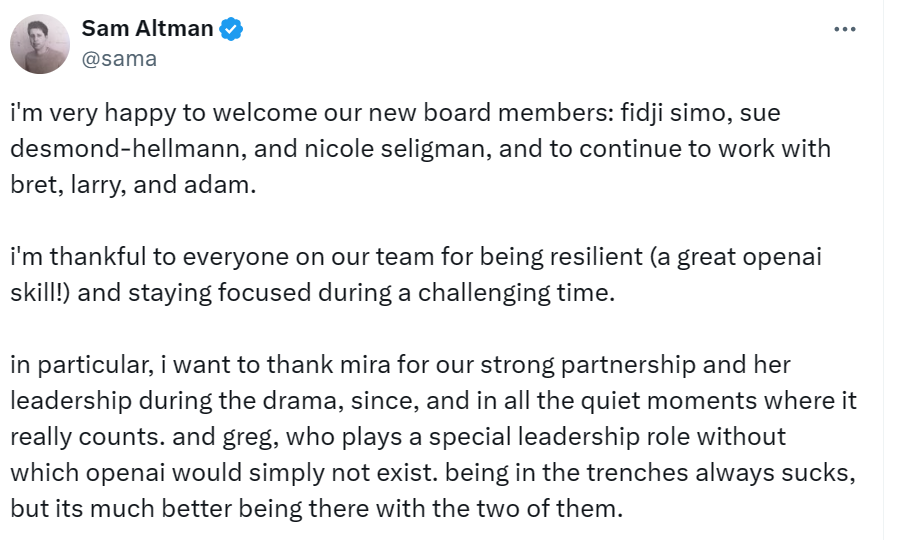898x540 pixels.
Task: Click the Sam Altman display name
Action: [x=147, y=29]
